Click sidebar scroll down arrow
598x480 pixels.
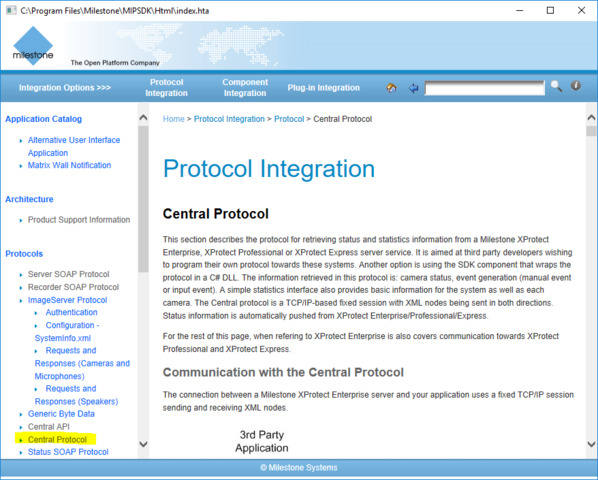click(143, 444)
